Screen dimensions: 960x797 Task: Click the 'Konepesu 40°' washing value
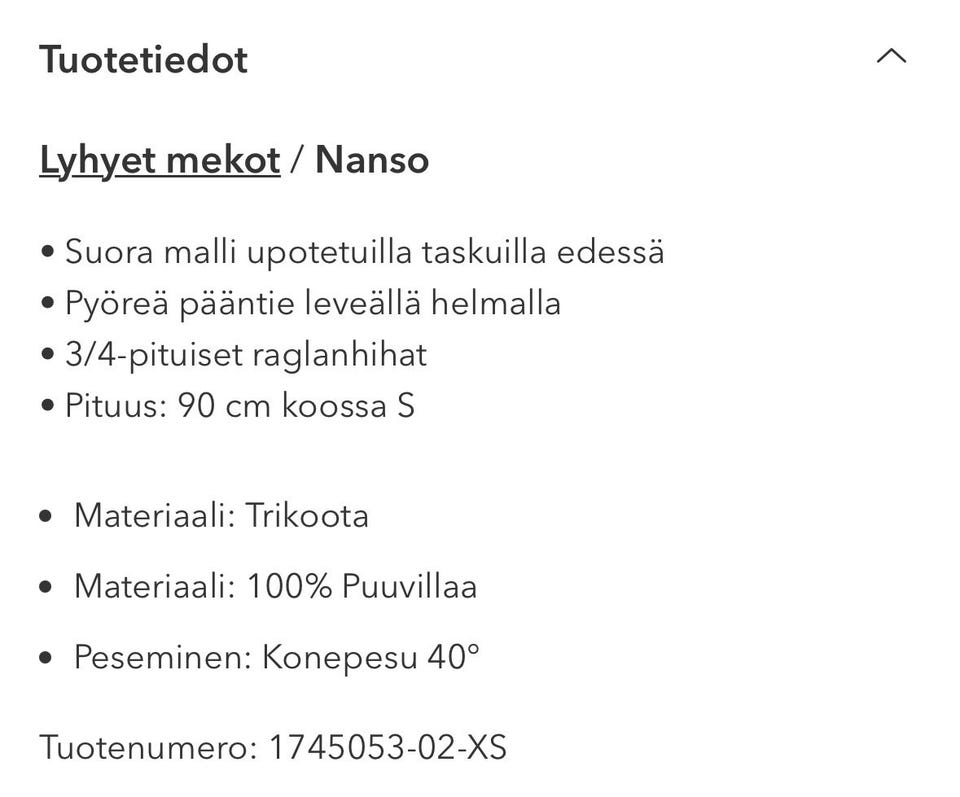tap(371, 657)
